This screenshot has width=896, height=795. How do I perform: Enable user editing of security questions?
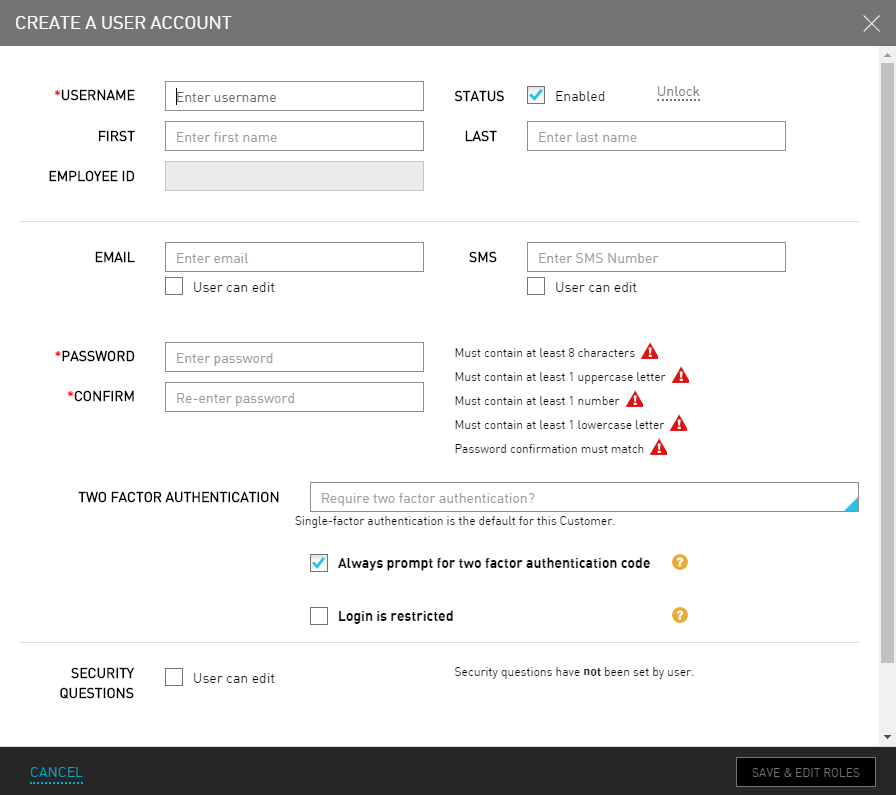[173, 677]
